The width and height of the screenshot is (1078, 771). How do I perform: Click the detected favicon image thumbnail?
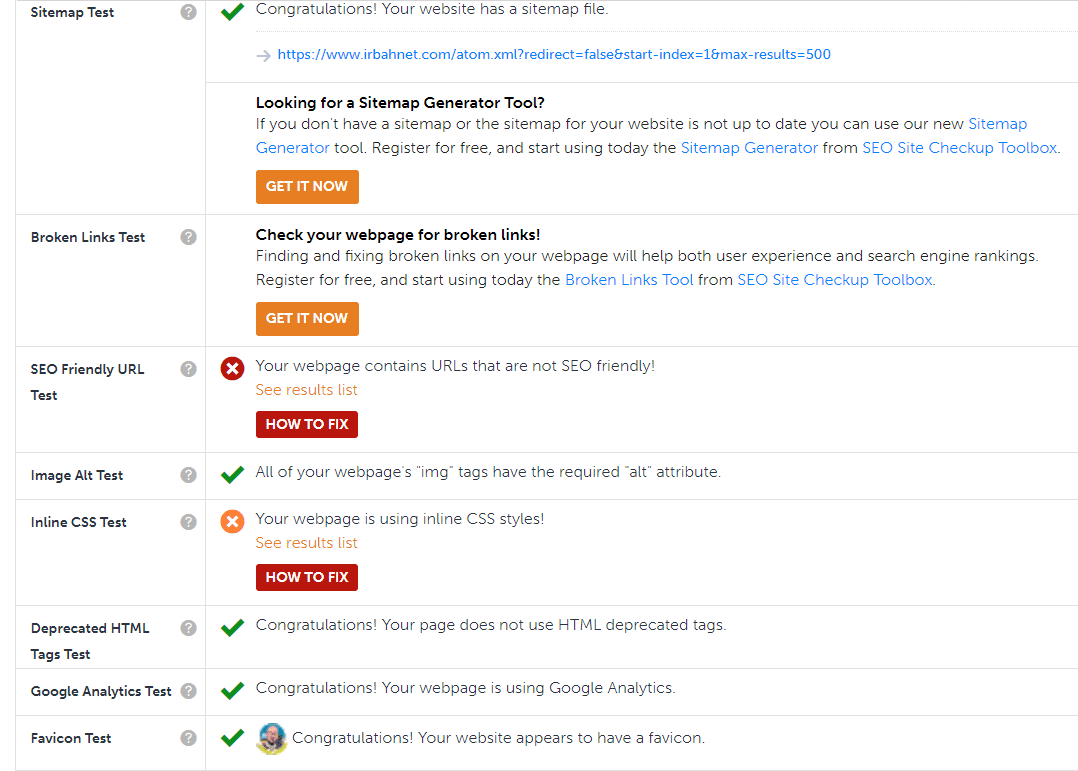pyautogui.click(x=271, y=739)
